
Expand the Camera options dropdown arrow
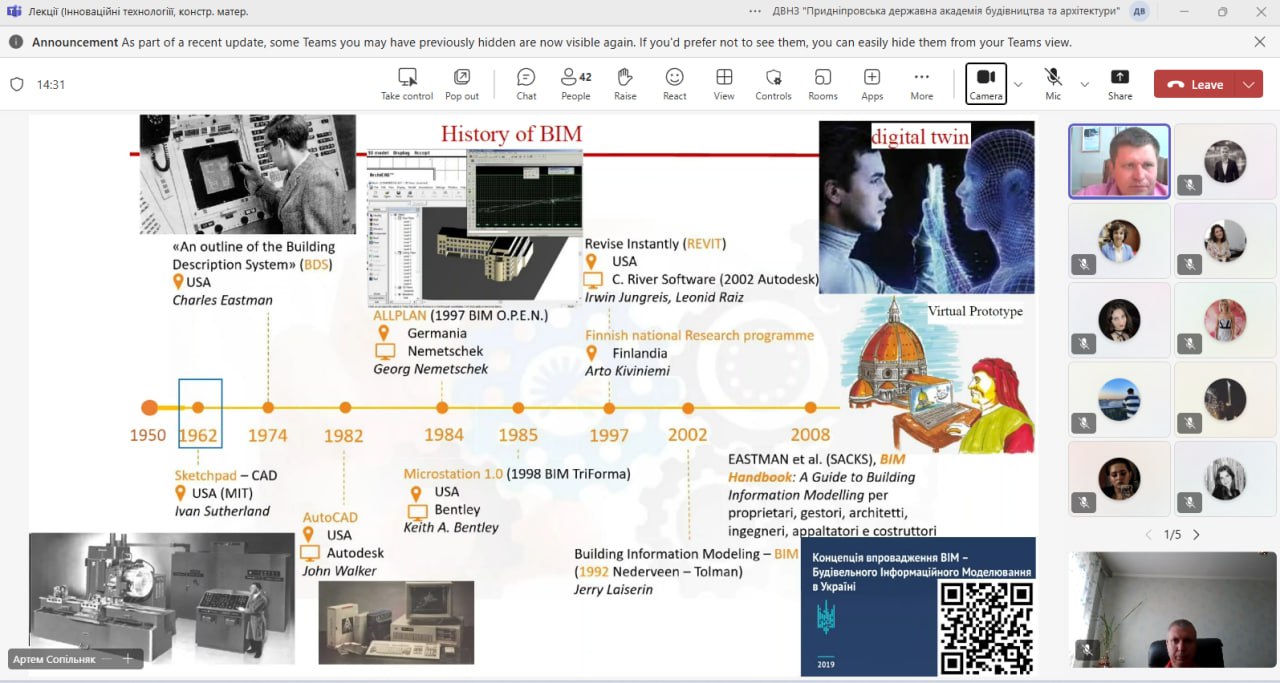click(1018, 85)
